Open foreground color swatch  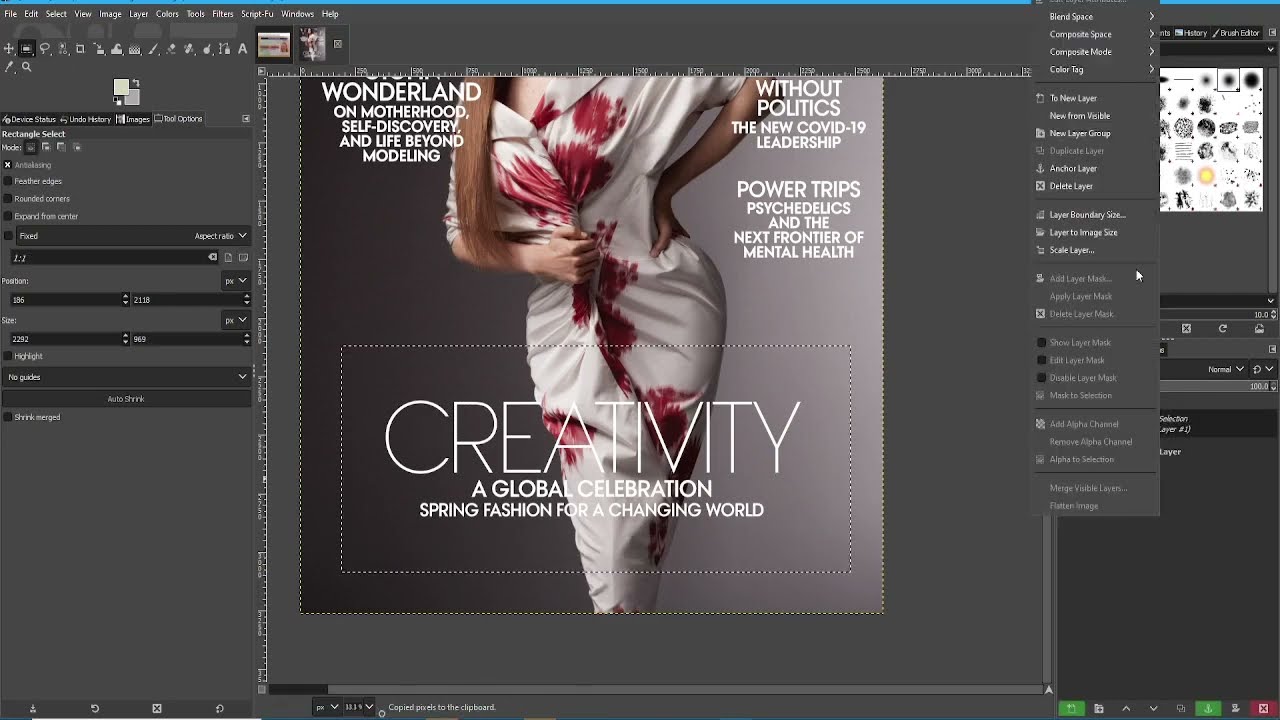coord(121,87)
